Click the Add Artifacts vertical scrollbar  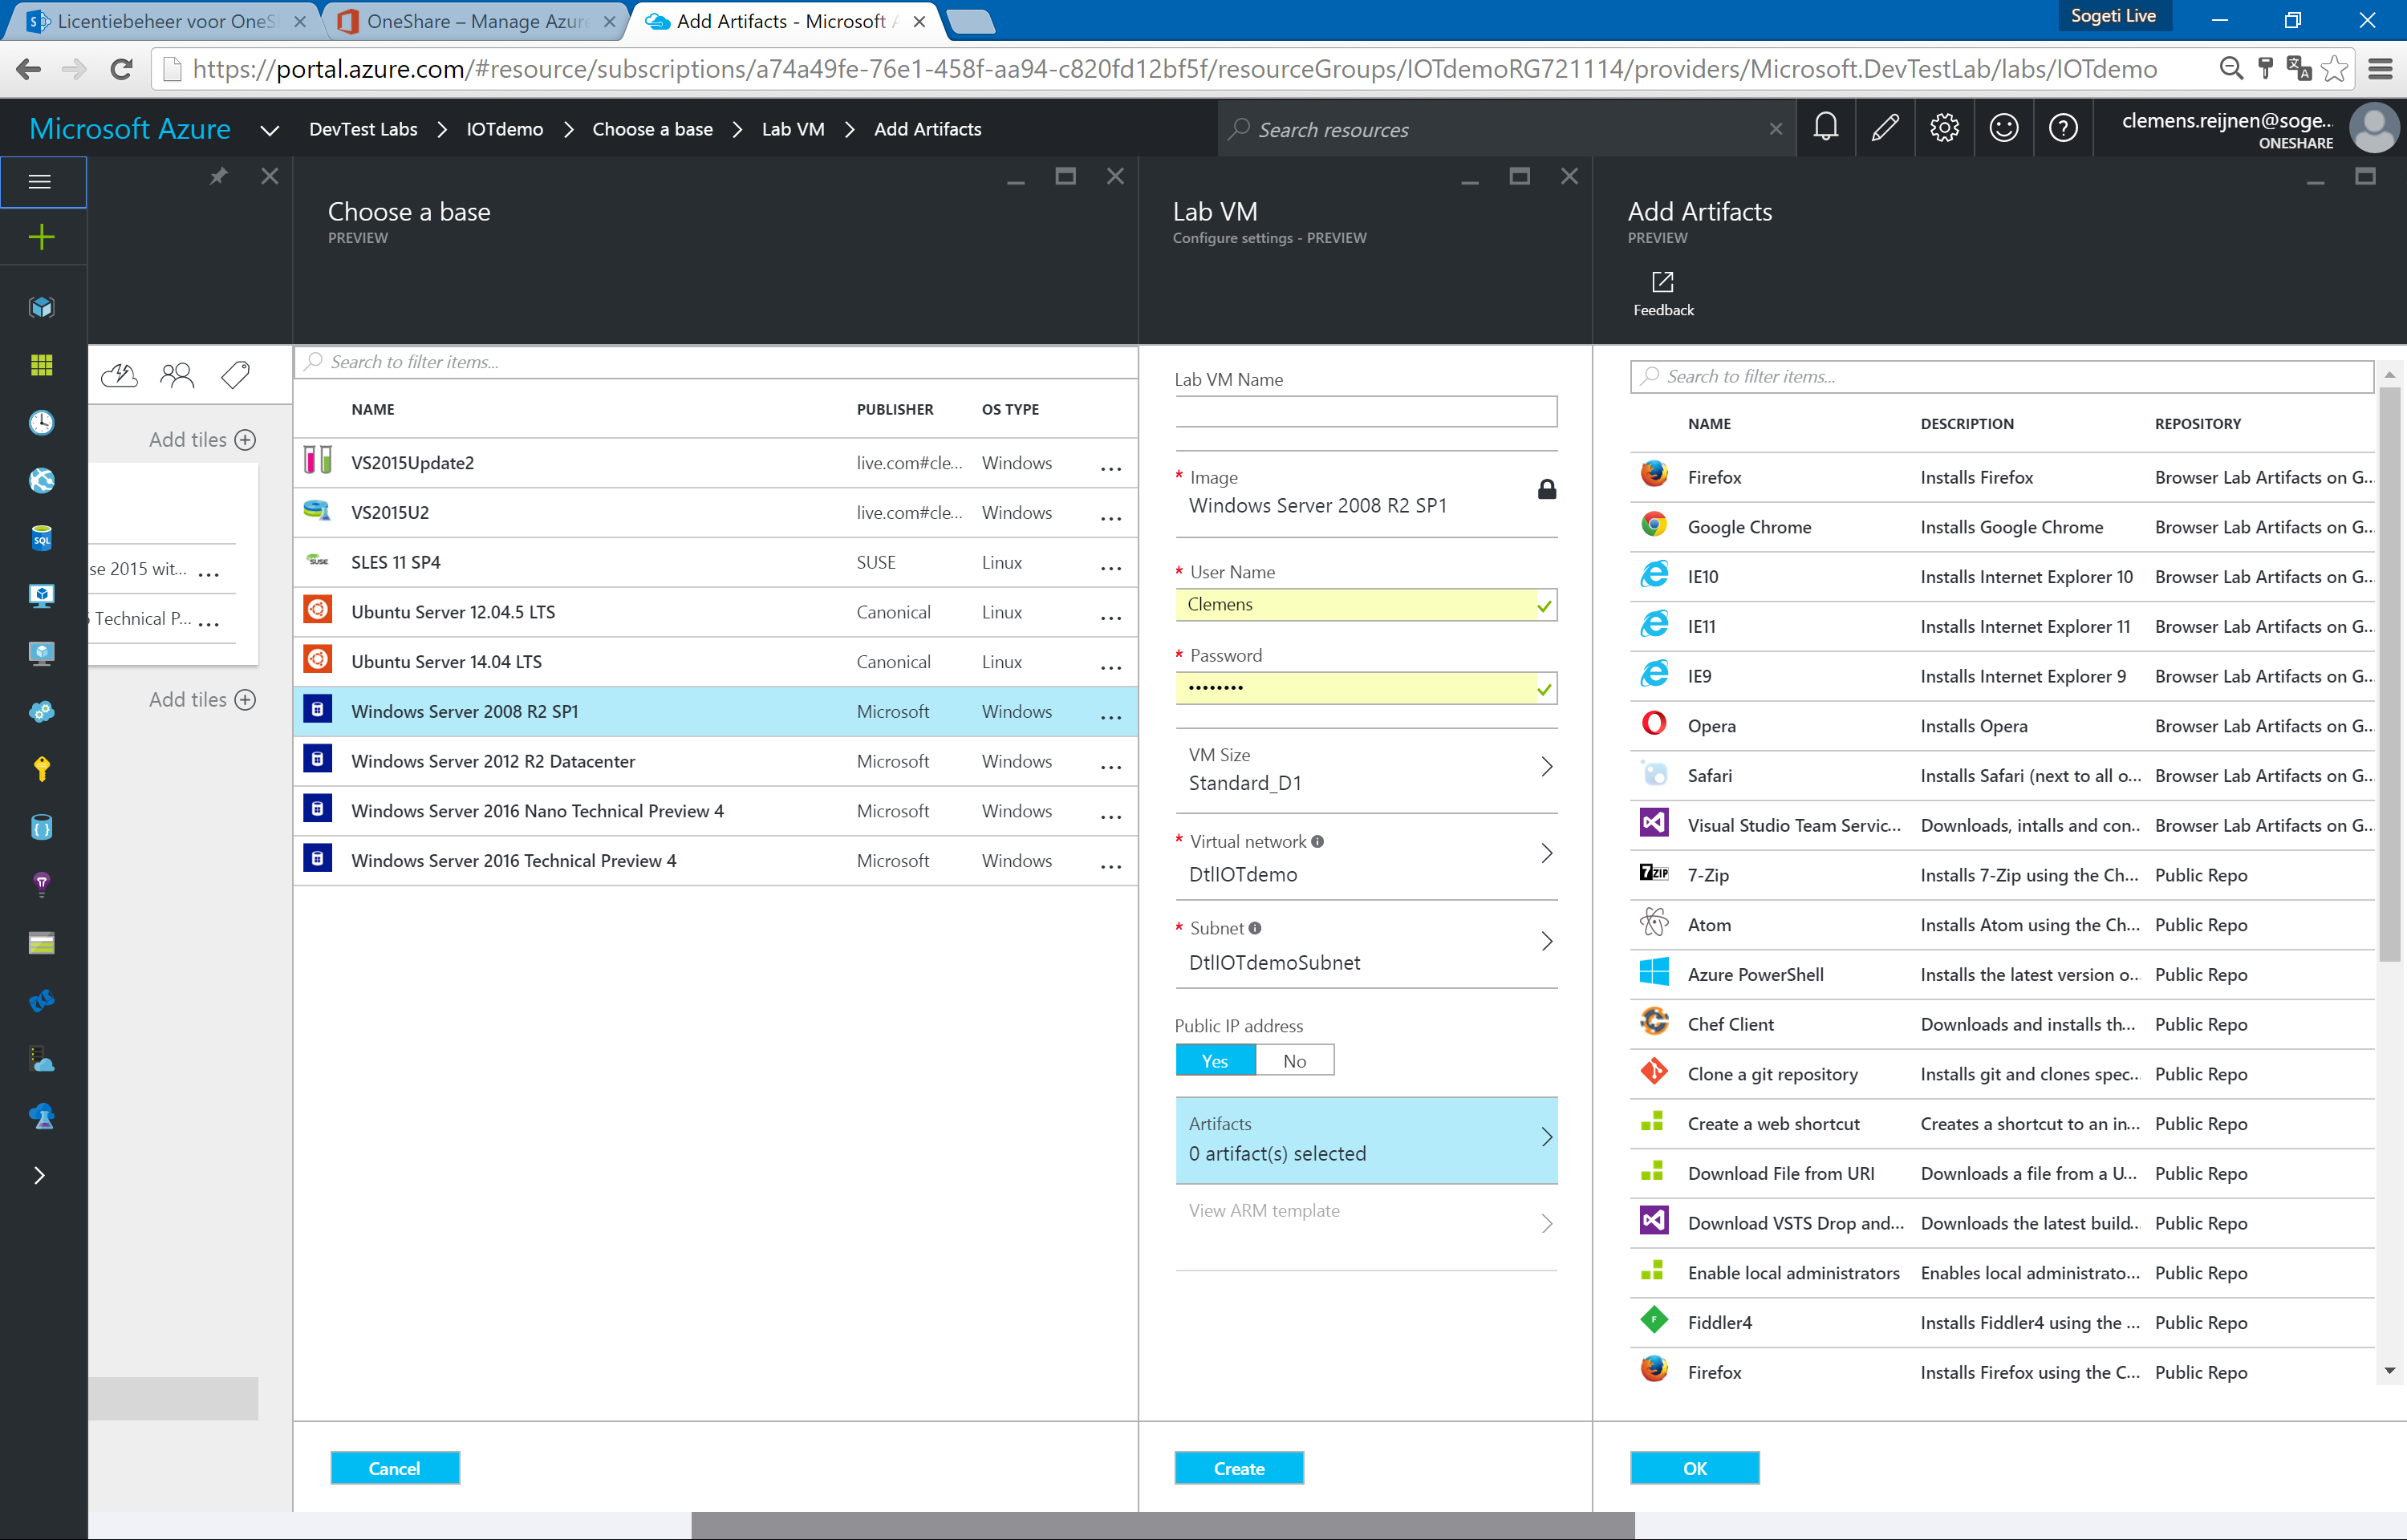coord(2389,674)
